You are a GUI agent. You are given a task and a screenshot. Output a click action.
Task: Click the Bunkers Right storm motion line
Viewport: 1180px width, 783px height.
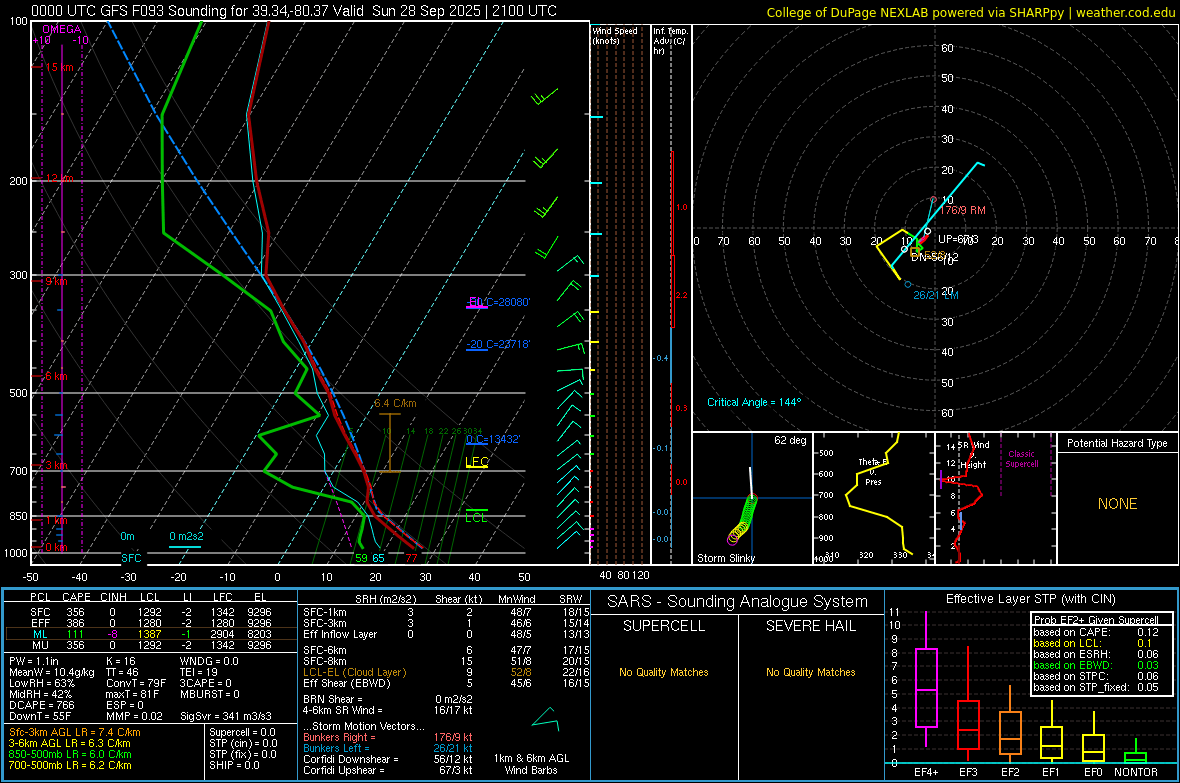click(x=388, y=738)
